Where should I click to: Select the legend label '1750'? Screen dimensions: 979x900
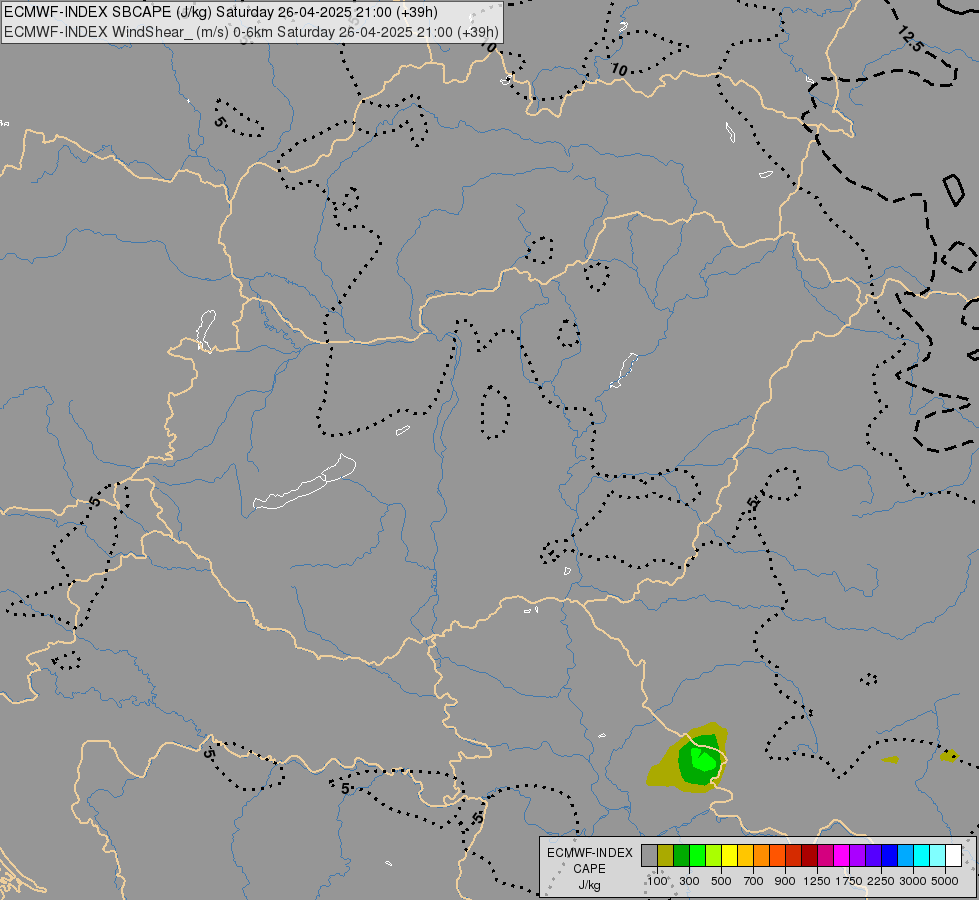pos(849,881)
